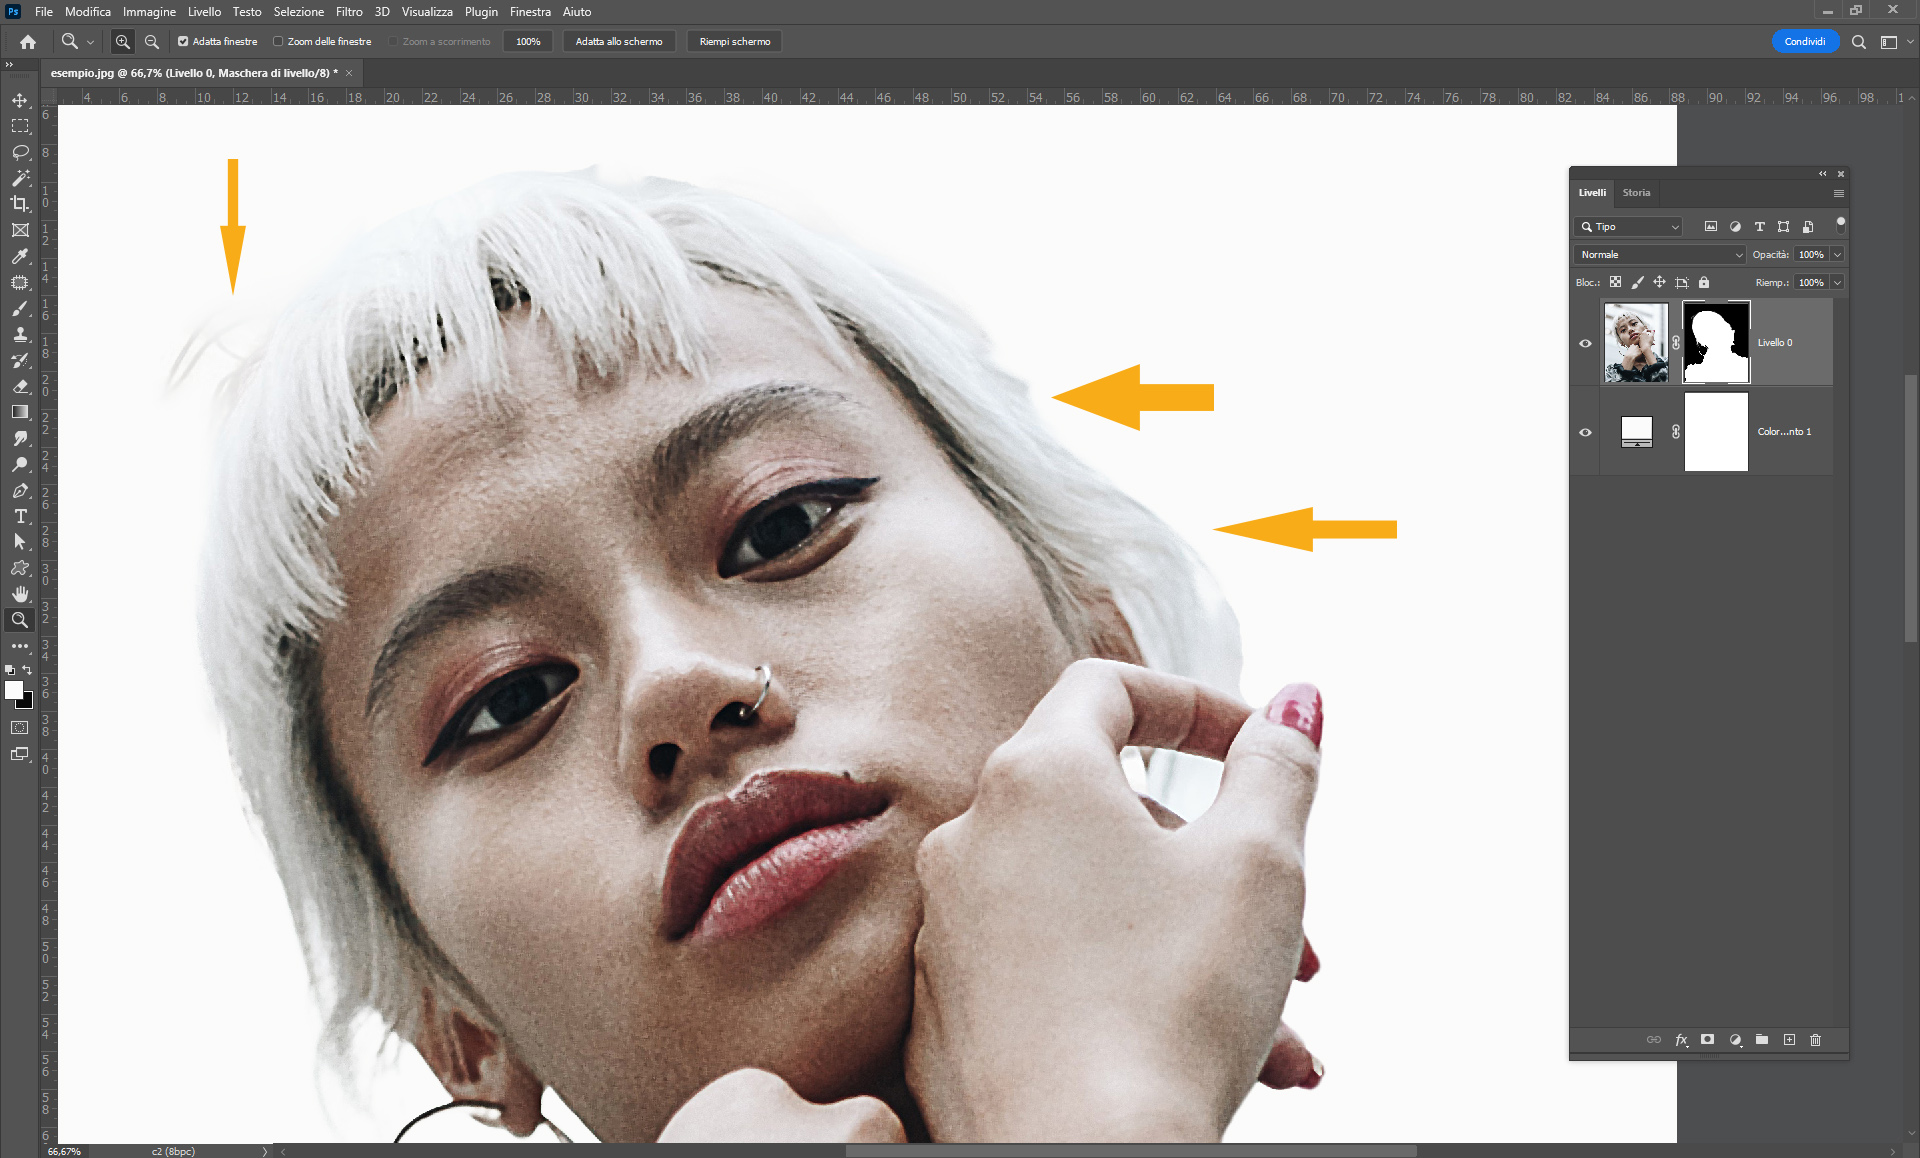Open the Normale blend mode dropdown
This screenshot has height=1158, width=1920.
click(1660, 255)
